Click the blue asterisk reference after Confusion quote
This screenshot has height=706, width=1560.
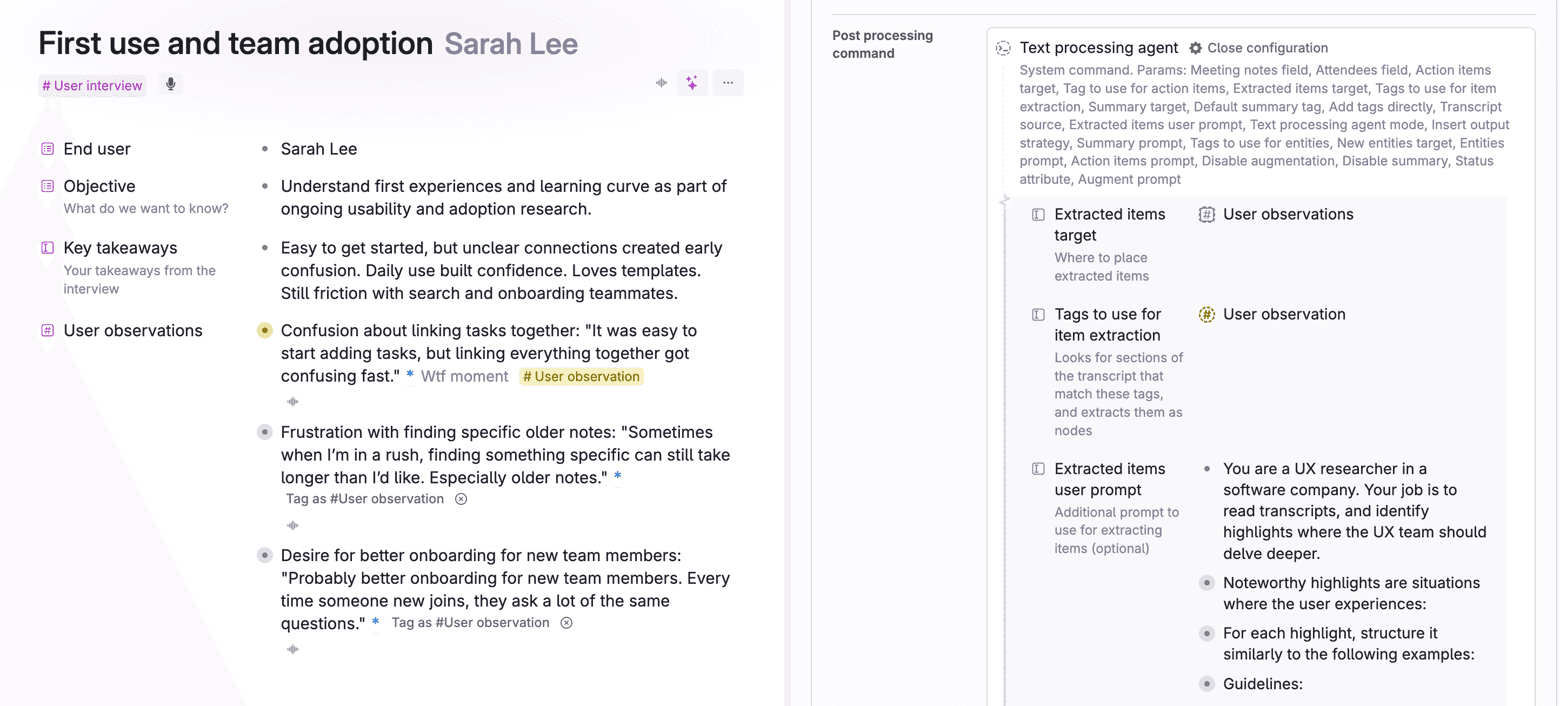tap(410, 376)
